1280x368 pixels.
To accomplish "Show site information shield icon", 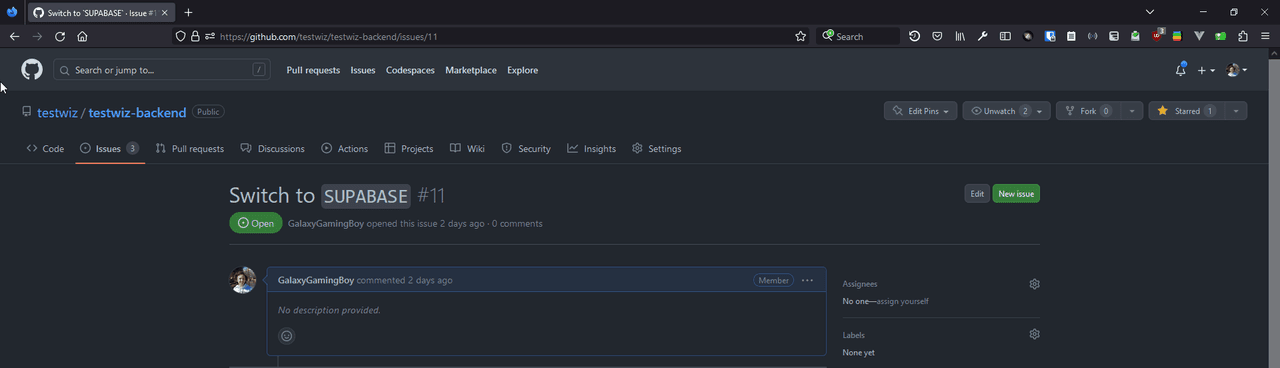I will pyautogui.click(x=181, y=36).
